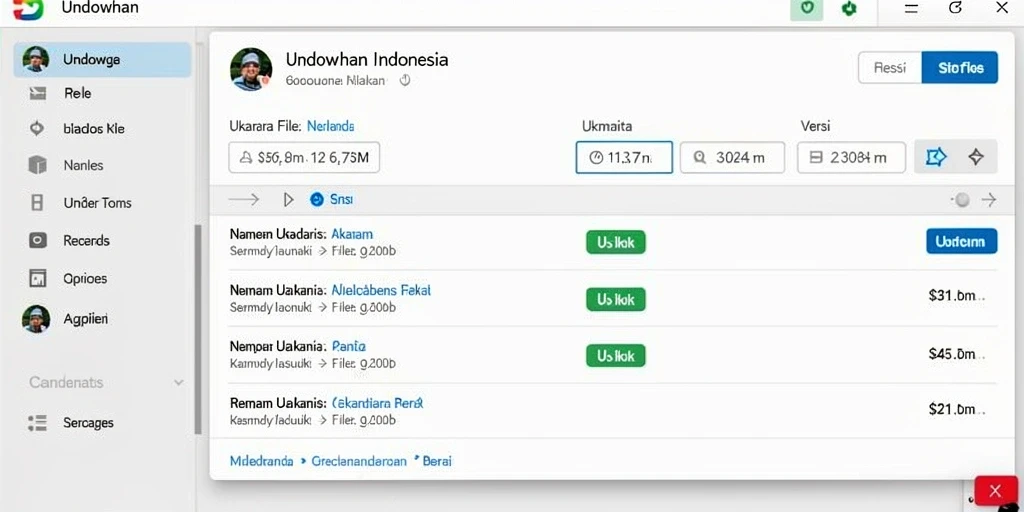Screen dimensions: 1024x512
Task: Click the Greclenandaroan breadcrumb link
Action: point(359,461)
